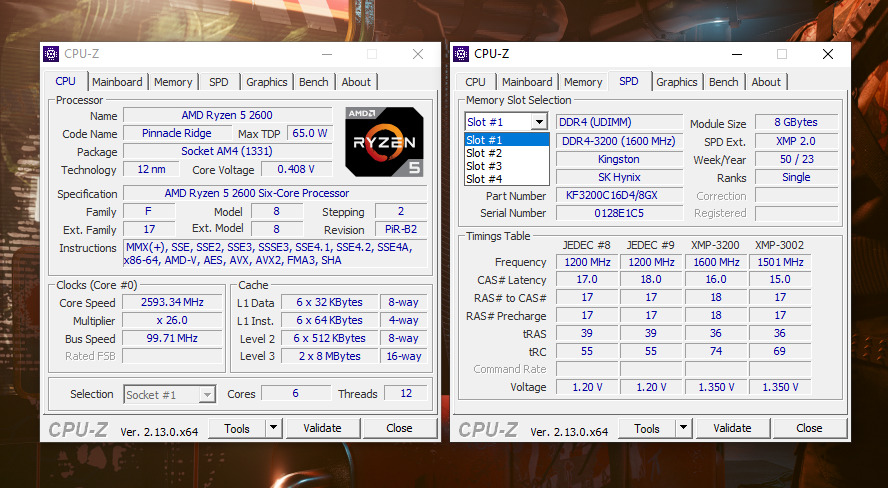Click the Level 3 cache value 2 x 8 MBytes
Viewport: 888px width, 488px height.
tap(330, 356)
